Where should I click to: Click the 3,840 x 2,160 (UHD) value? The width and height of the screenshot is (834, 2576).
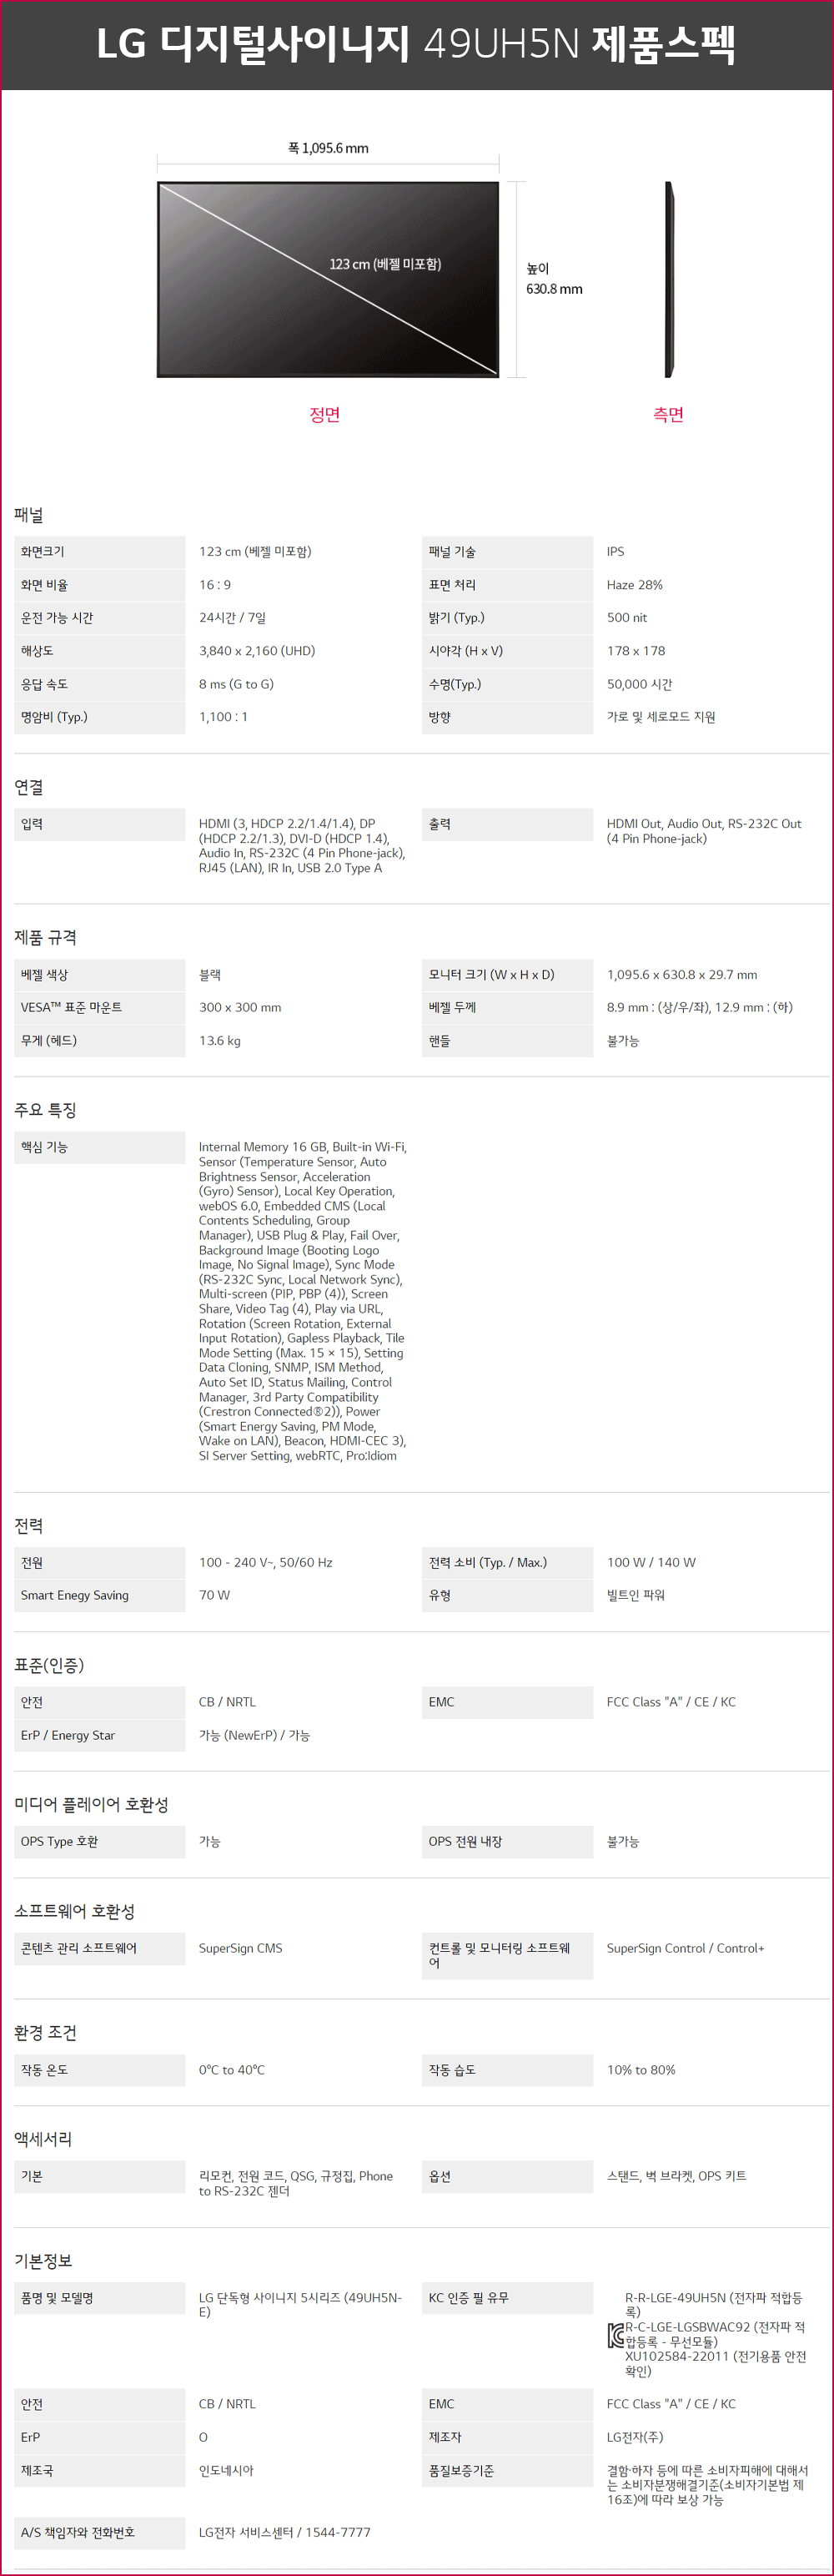click(x=257, y=651)
